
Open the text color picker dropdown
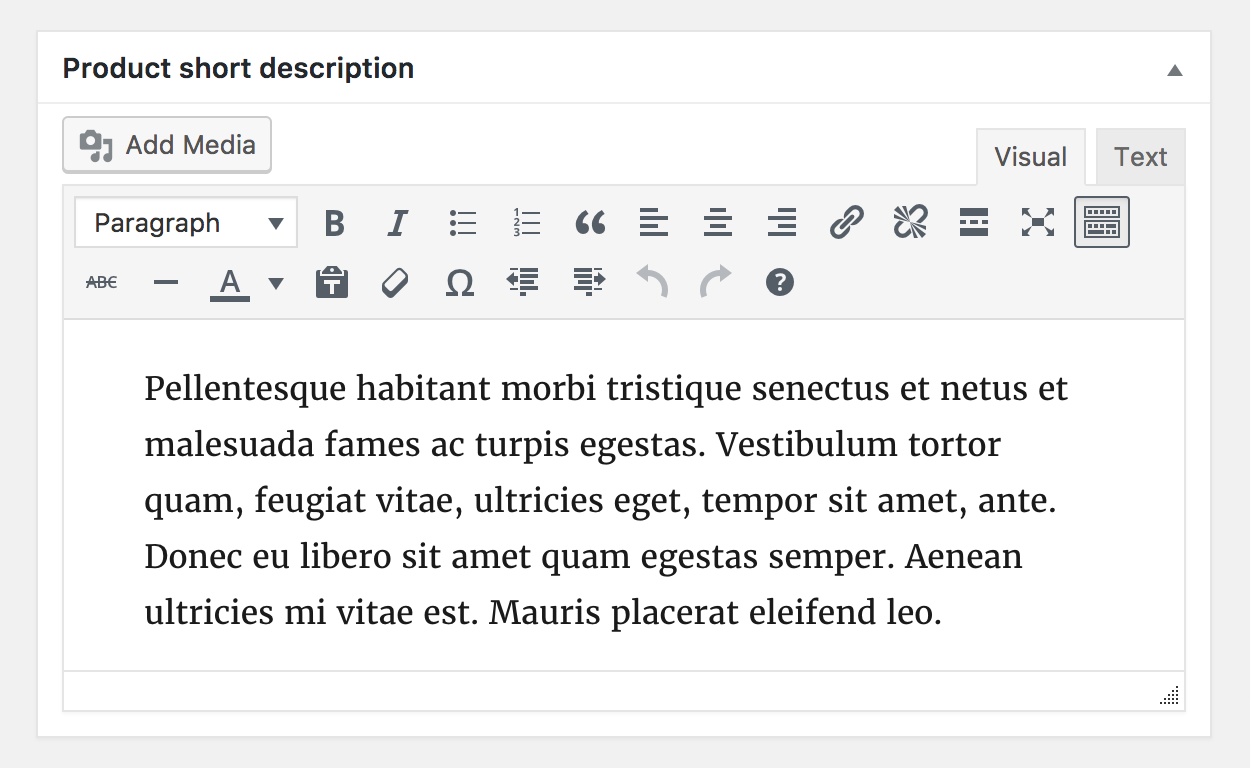[275, 282]
